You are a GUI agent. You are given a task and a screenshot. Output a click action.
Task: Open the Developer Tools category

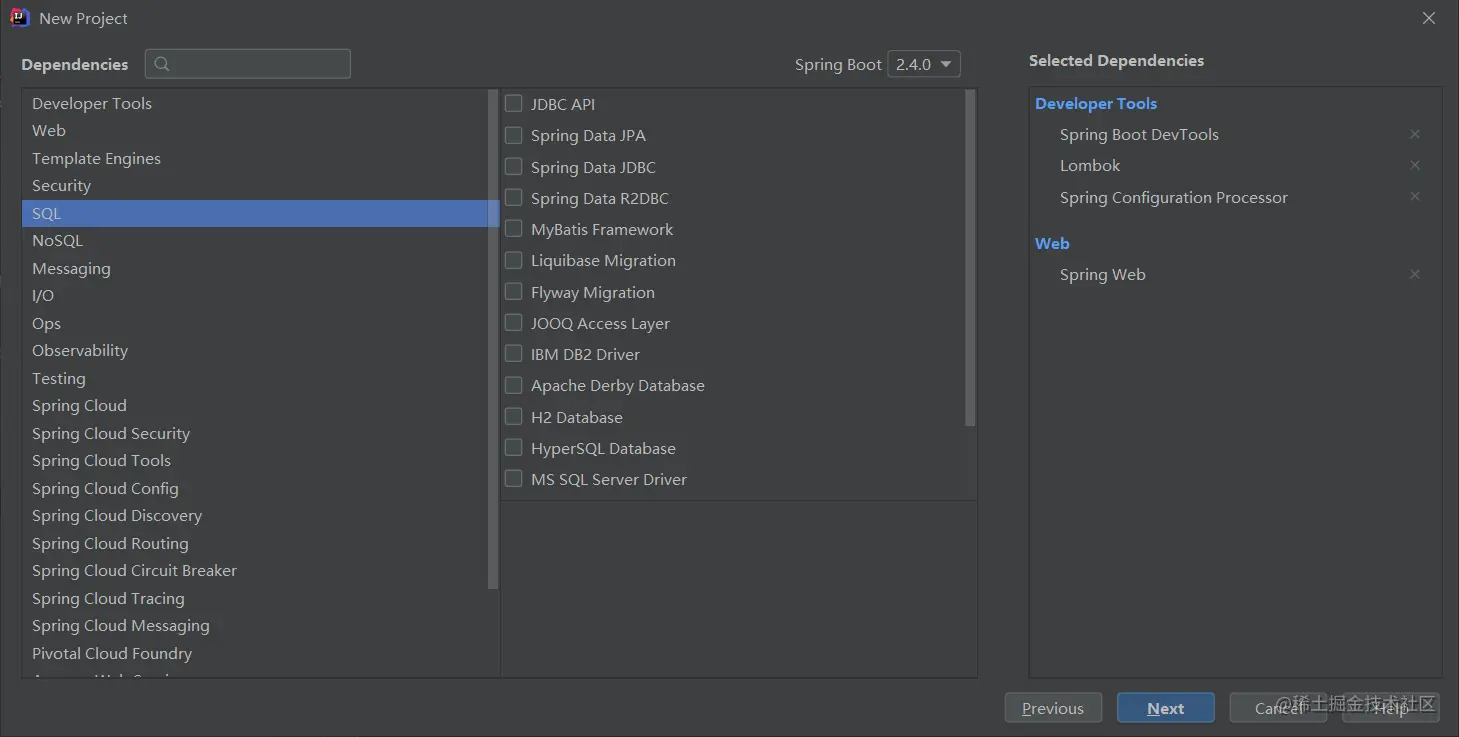point(92,104)
